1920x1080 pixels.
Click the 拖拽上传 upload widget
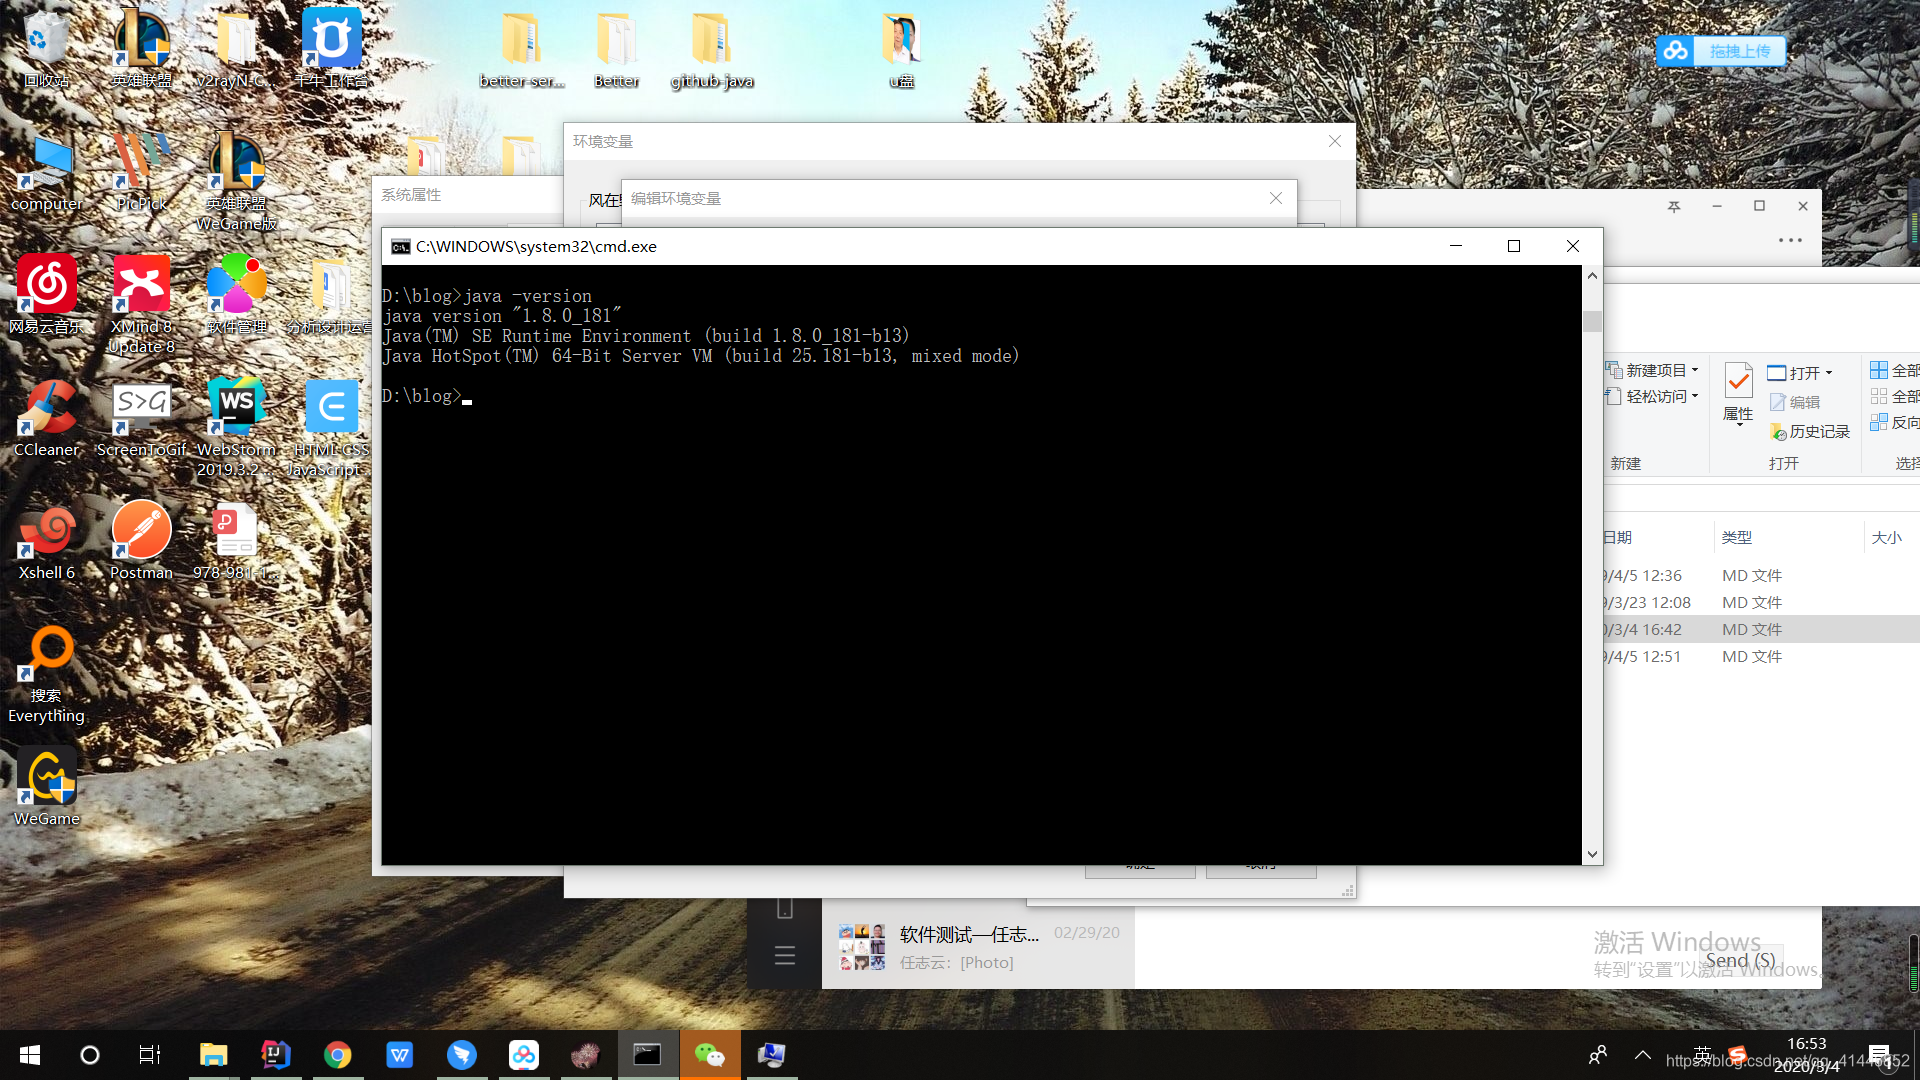click(1721, 51)
